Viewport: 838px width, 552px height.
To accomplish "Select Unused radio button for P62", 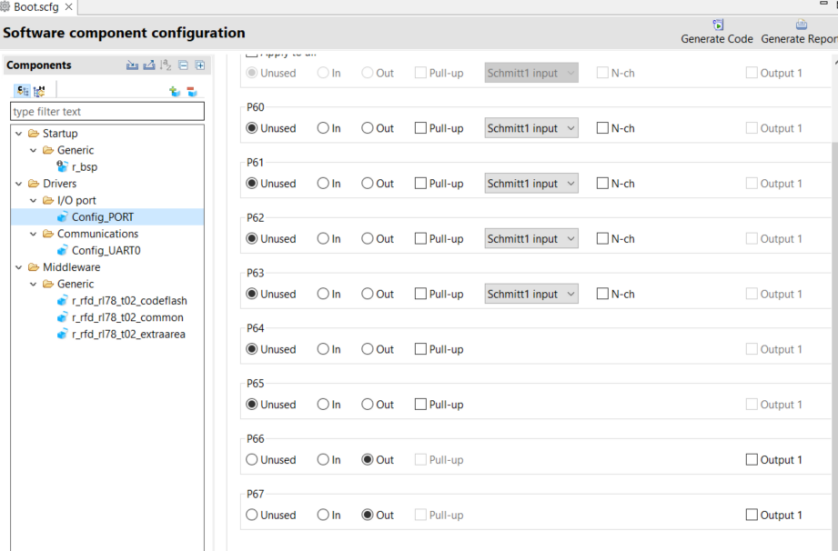I will tap(252, 238).
